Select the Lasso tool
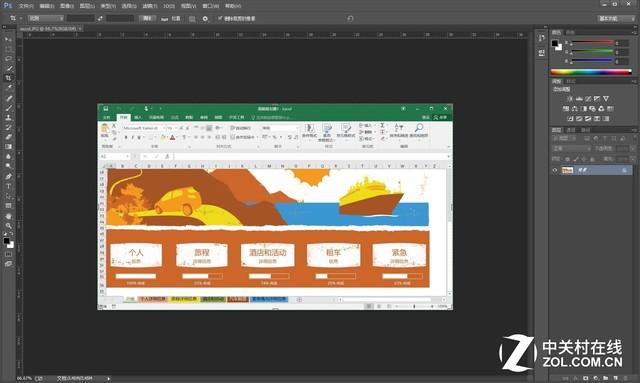The width and height of the screenshot is (640, 383). 8,59
